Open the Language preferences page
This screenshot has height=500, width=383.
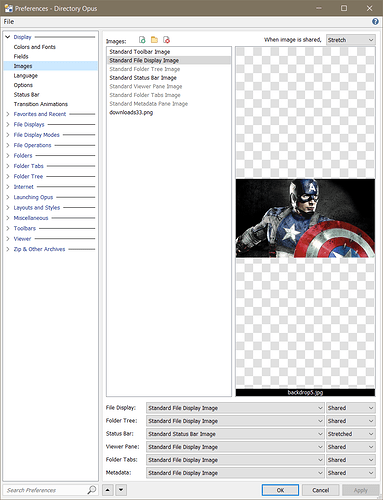pos(26,76)
